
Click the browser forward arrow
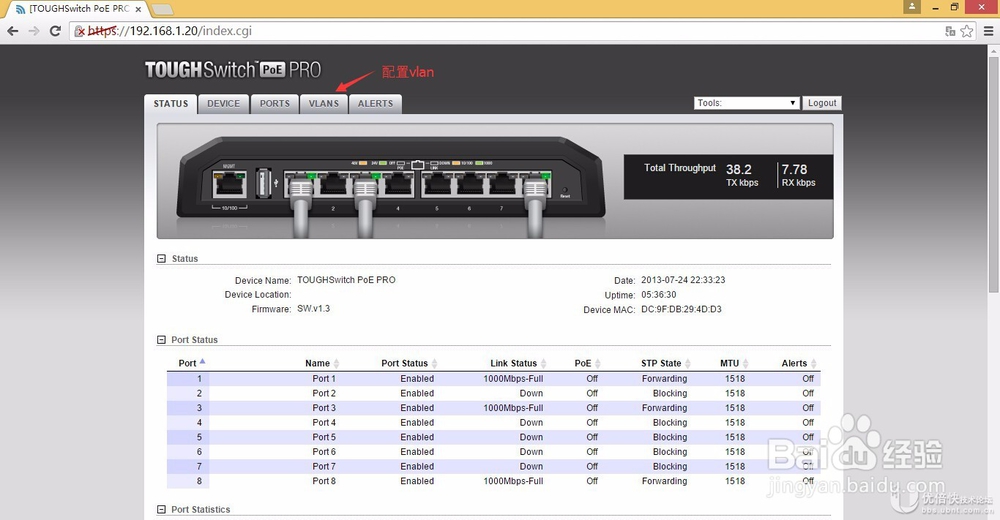pyautogui.click(x=34, y=31)
